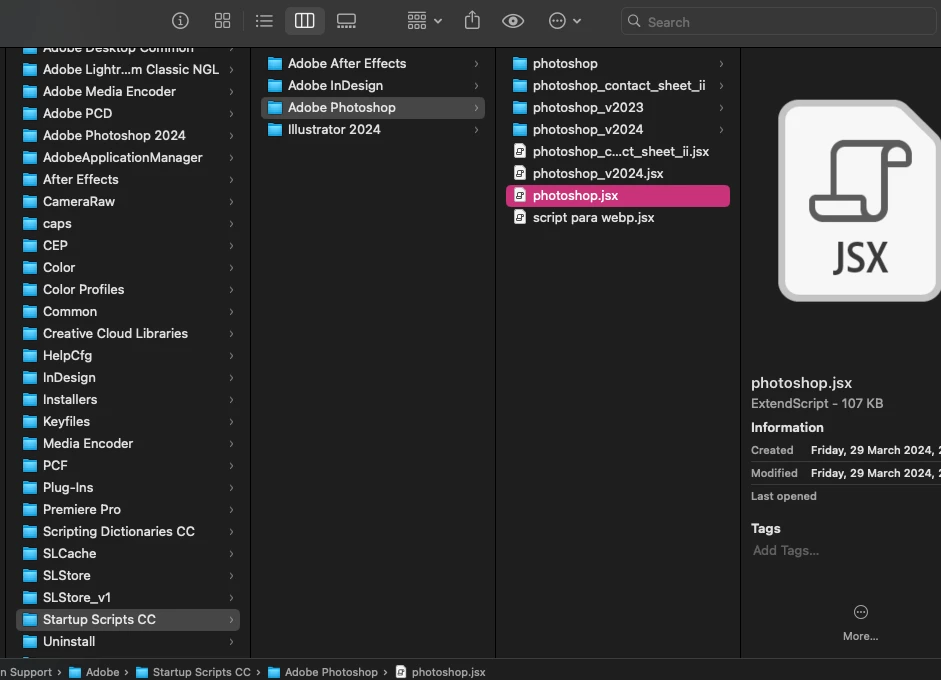The height and width of the screenshot is (680, 941).
Task: Click the Share toolbar icon
Action: (x=472, y=20)
